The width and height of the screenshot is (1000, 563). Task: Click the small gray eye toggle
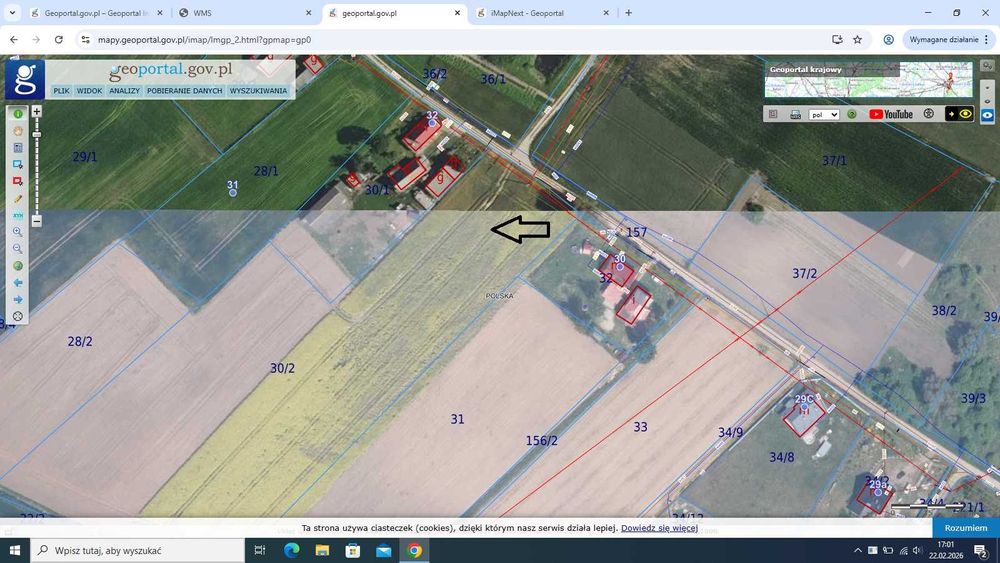[x=987, y=101]
